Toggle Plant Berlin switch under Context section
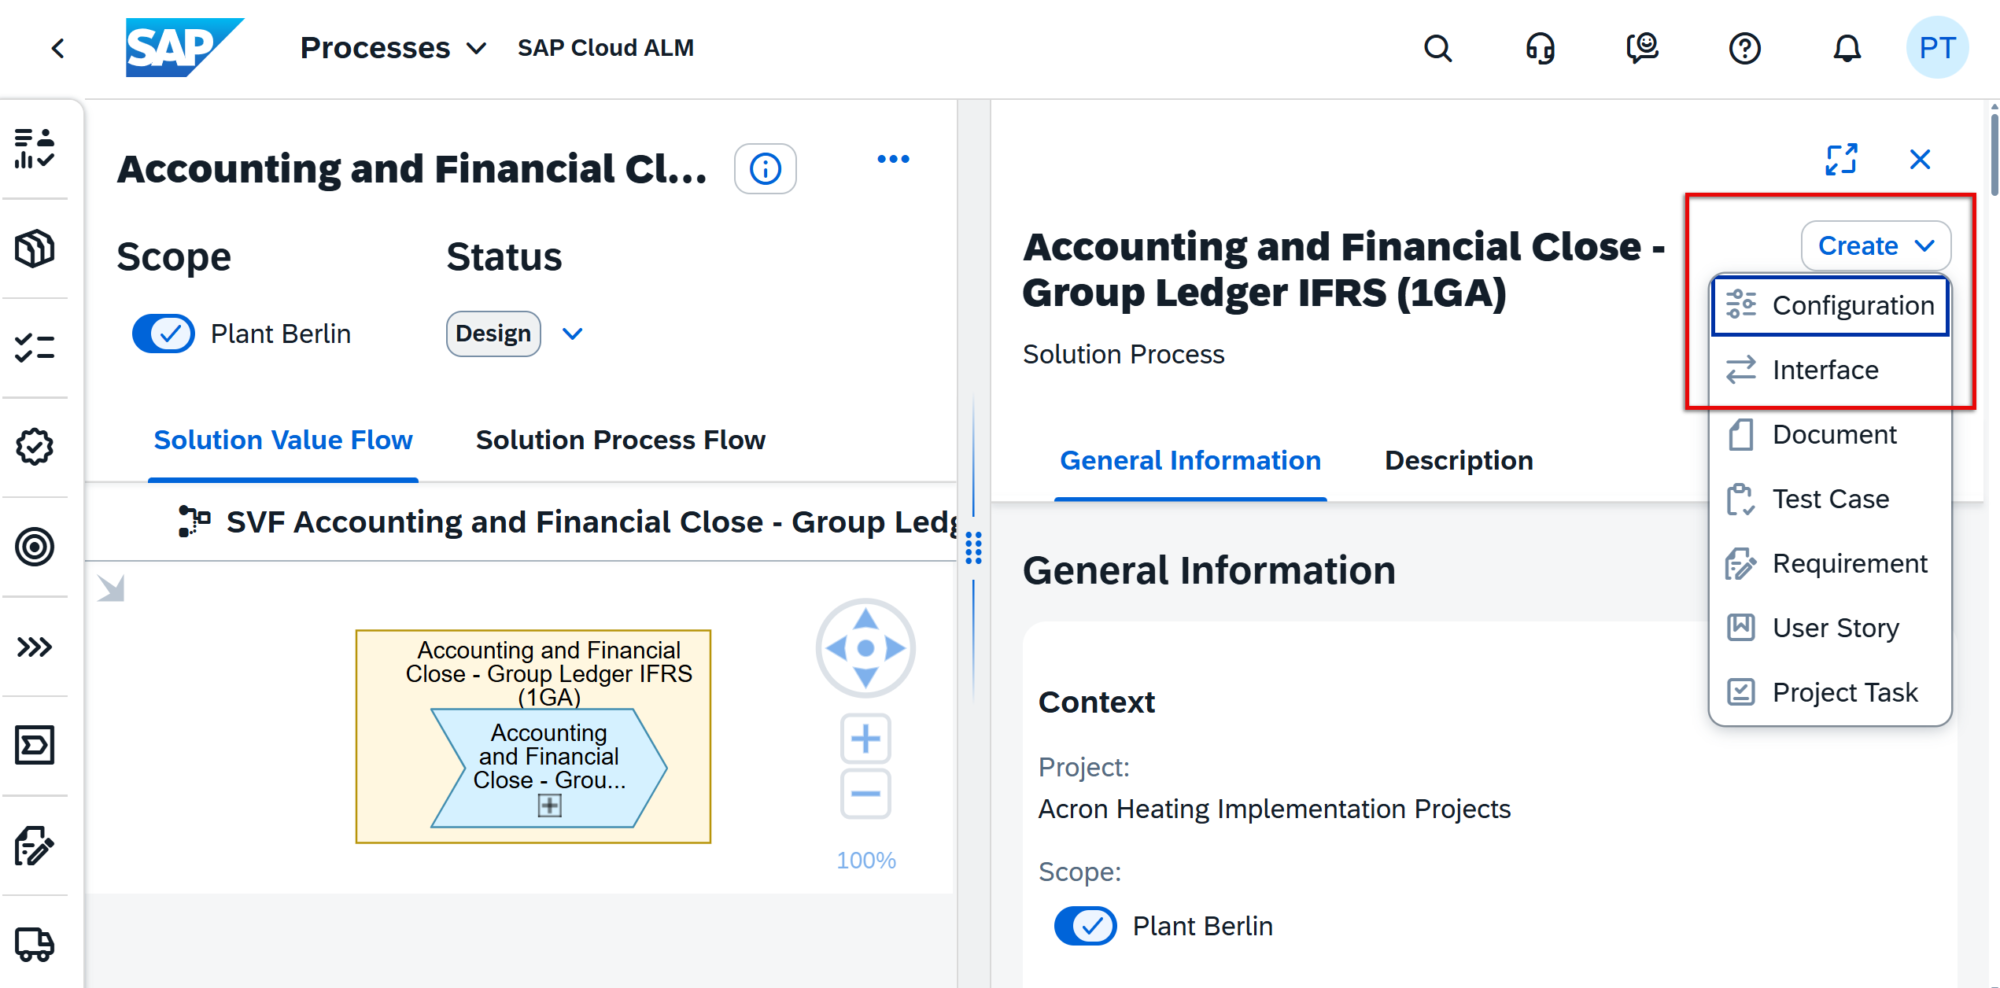The image size is (2000, 988). point(1086,926)
